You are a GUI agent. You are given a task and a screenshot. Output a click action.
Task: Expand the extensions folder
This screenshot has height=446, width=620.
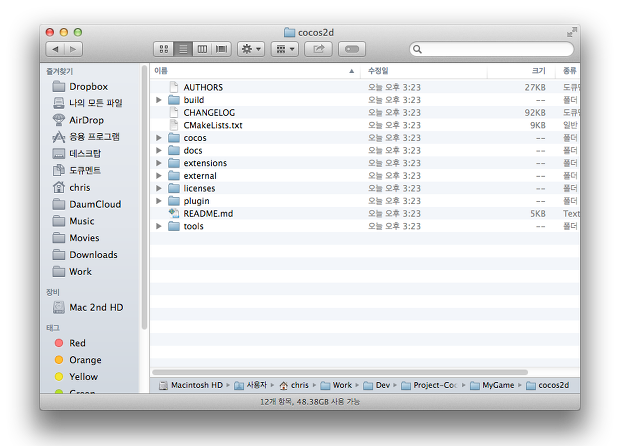(x=159, y=163)
